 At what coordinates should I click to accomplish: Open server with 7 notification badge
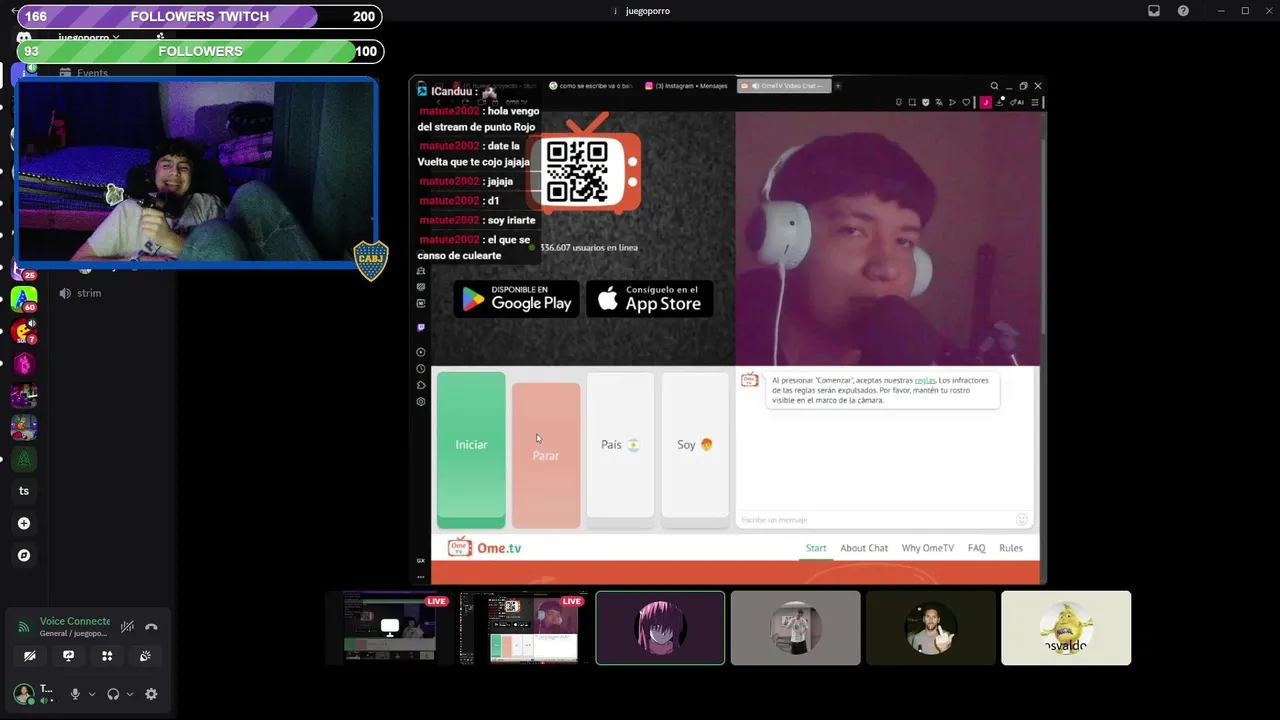pyautogui.click(x=24, y=331)
